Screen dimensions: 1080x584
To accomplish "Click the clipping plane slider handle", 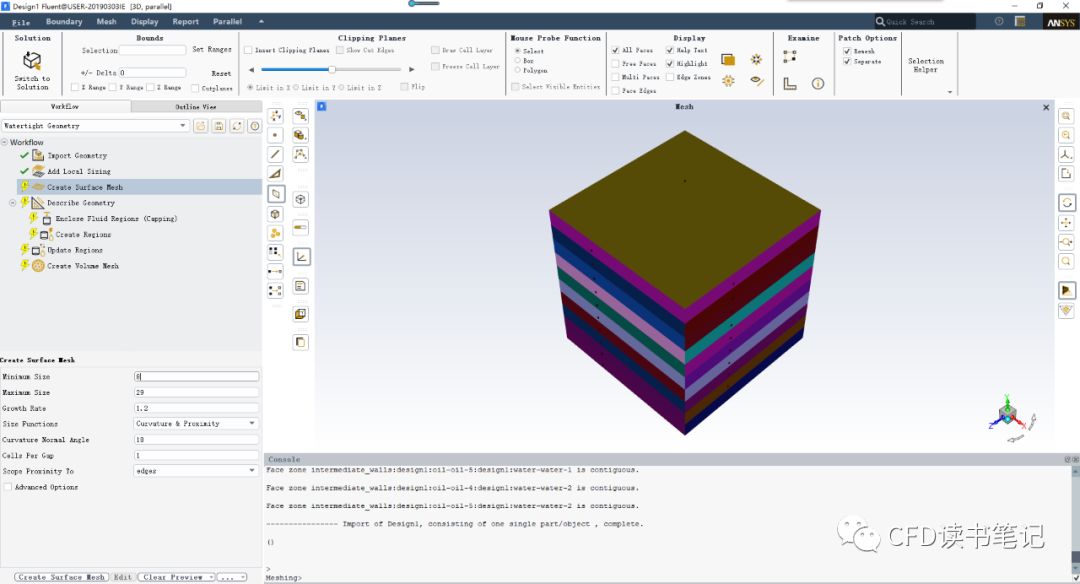I will coord(331,69).
